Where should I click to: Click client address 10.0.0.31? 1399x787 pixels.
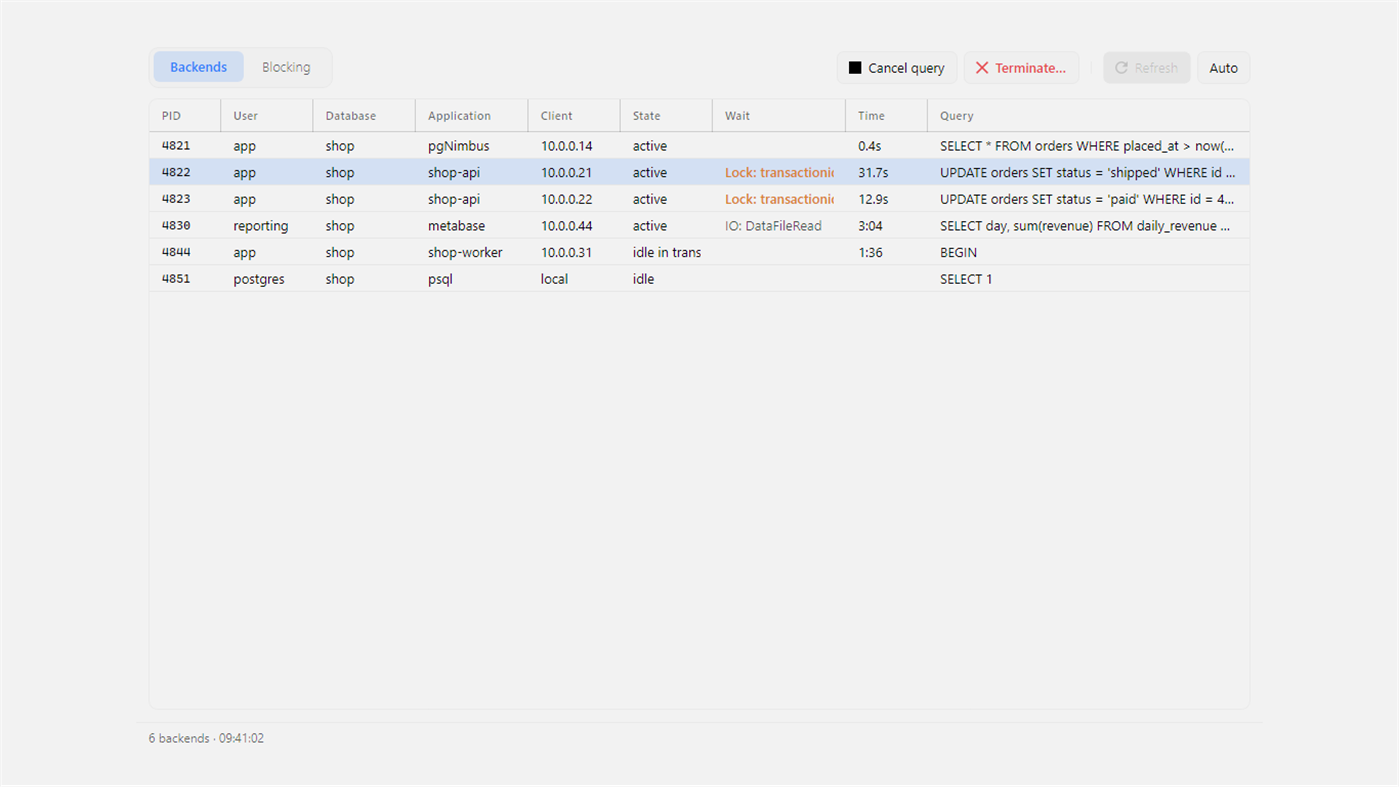567,253
